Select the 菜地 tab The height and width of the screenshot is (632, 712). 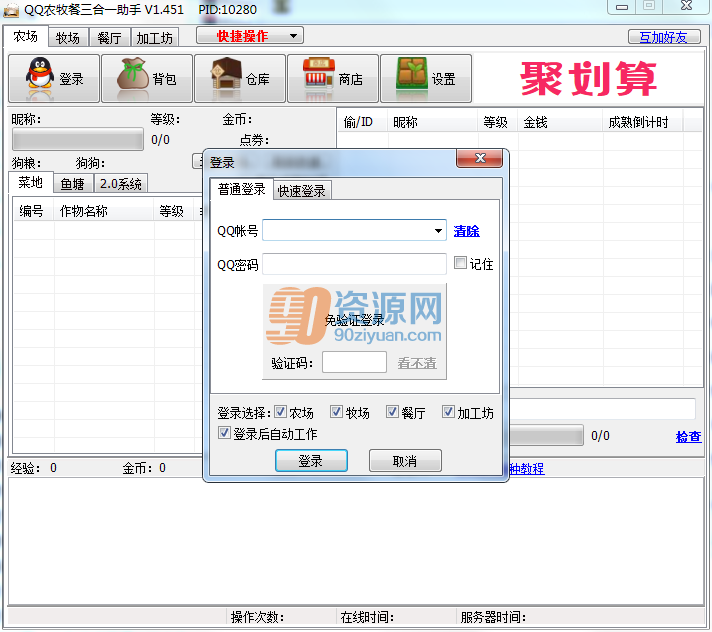pos(30,183)
